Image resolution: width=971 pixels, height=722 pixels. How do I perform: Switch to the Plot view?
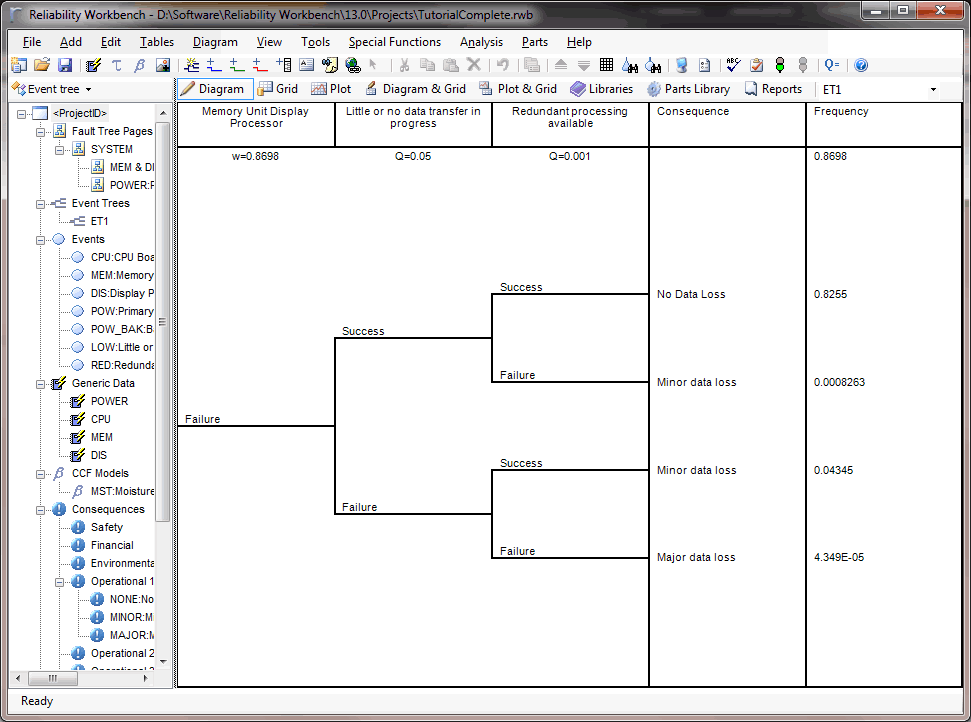pos(331,89)
